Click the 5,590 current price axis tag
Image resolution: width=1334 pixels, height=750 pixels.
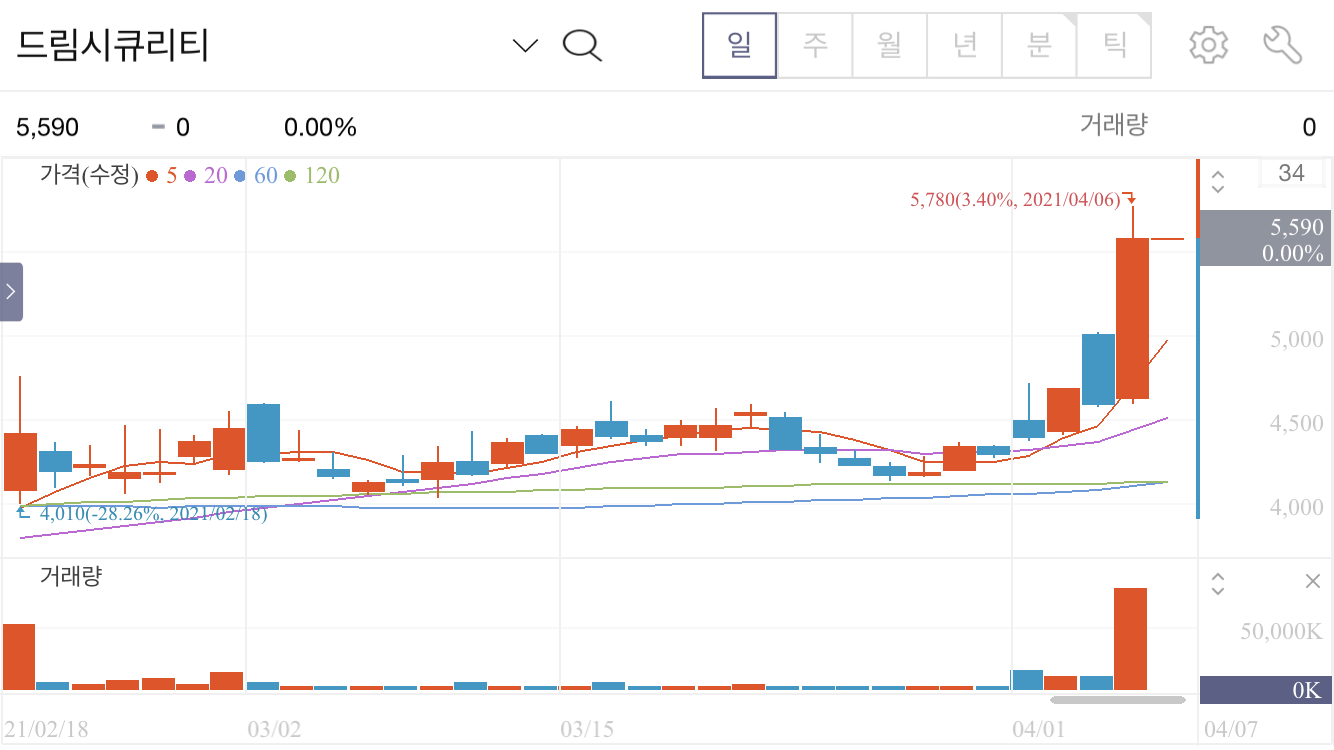pos(1265,238)
